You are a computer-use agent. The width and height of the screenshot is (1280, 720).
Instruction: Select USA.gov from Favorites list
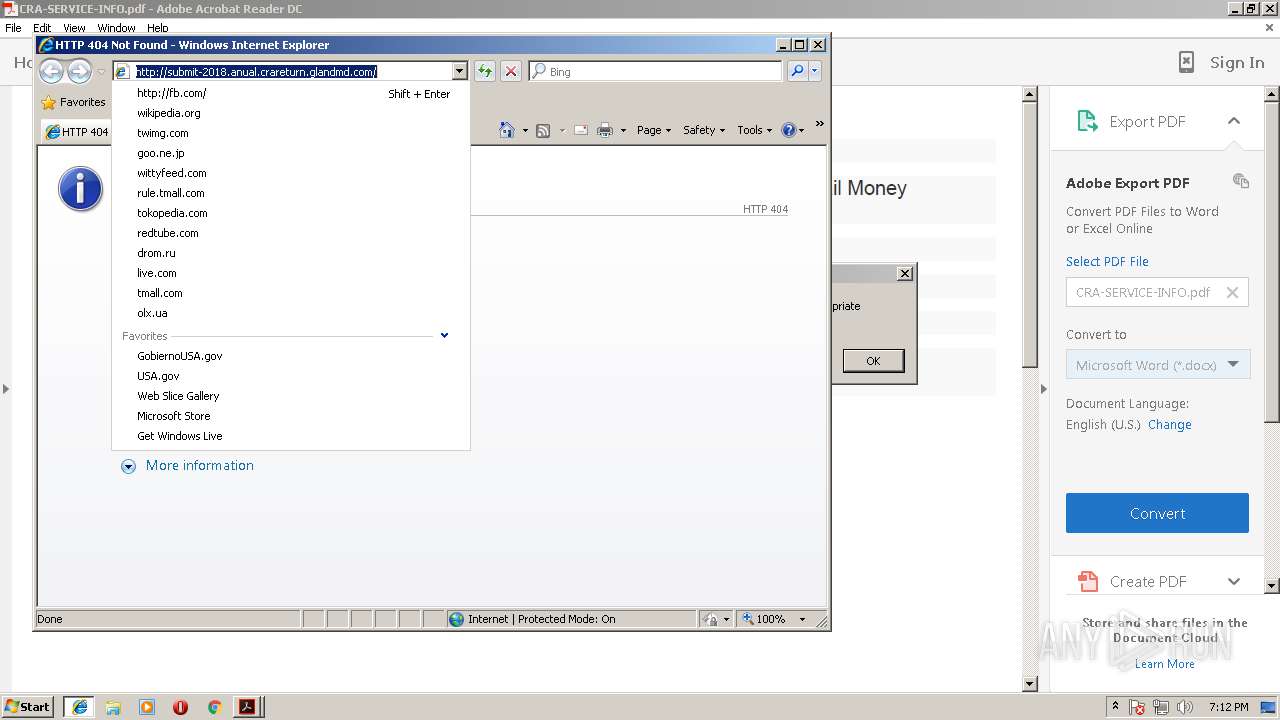coord(158,376)
